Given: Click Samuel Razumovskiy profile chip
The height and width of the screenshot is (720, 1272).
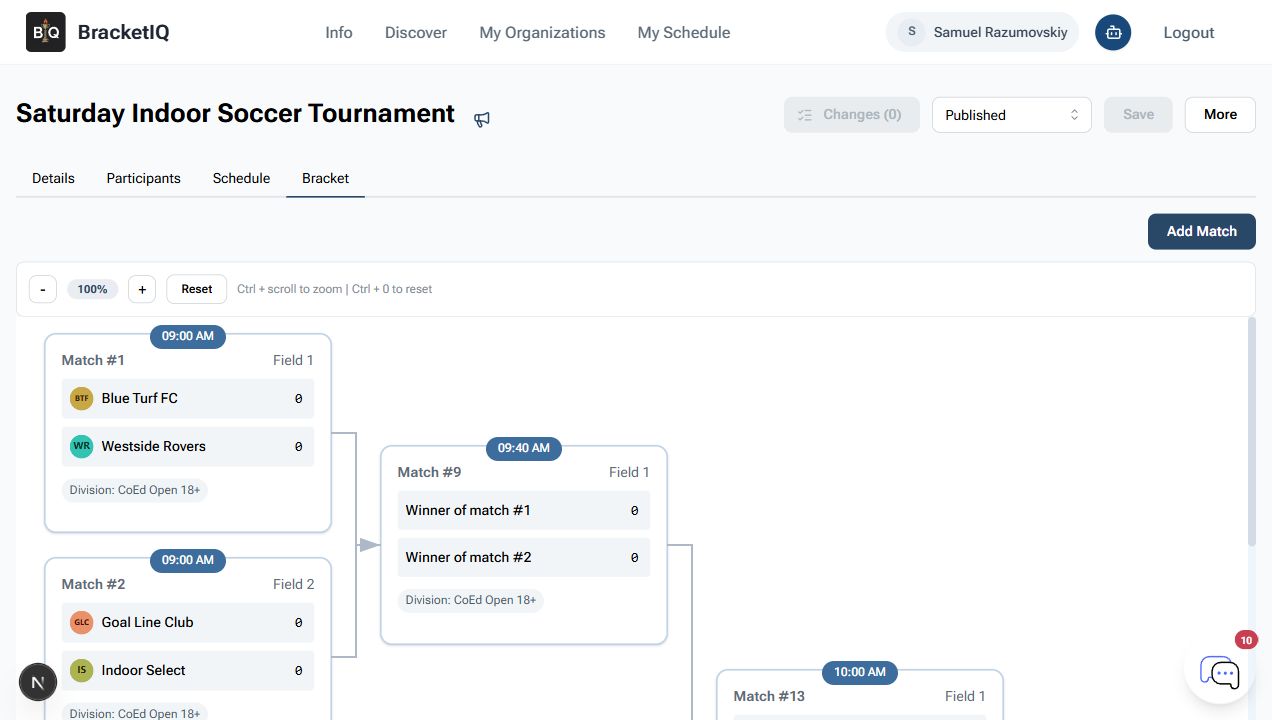Looking at the screenshot, I should point(982,32).
